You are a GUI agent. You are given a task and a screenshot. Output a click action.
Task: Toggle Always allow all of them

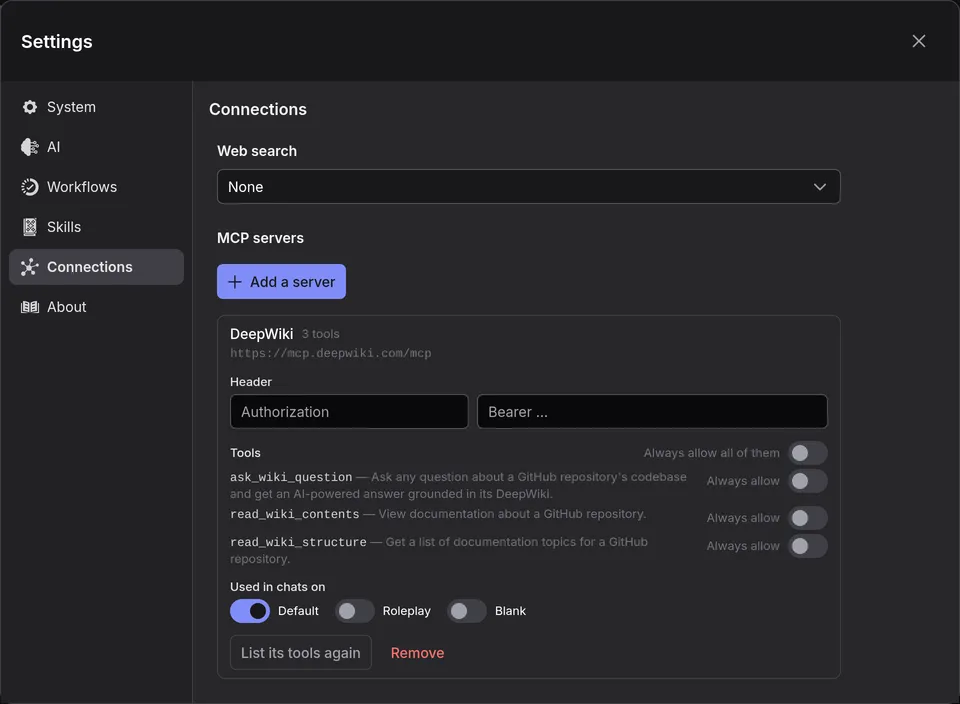(808, 453)
